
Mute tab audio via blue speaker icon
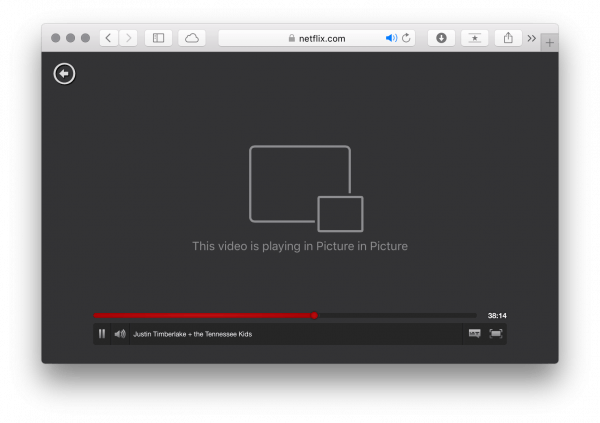tap(391, 38)
